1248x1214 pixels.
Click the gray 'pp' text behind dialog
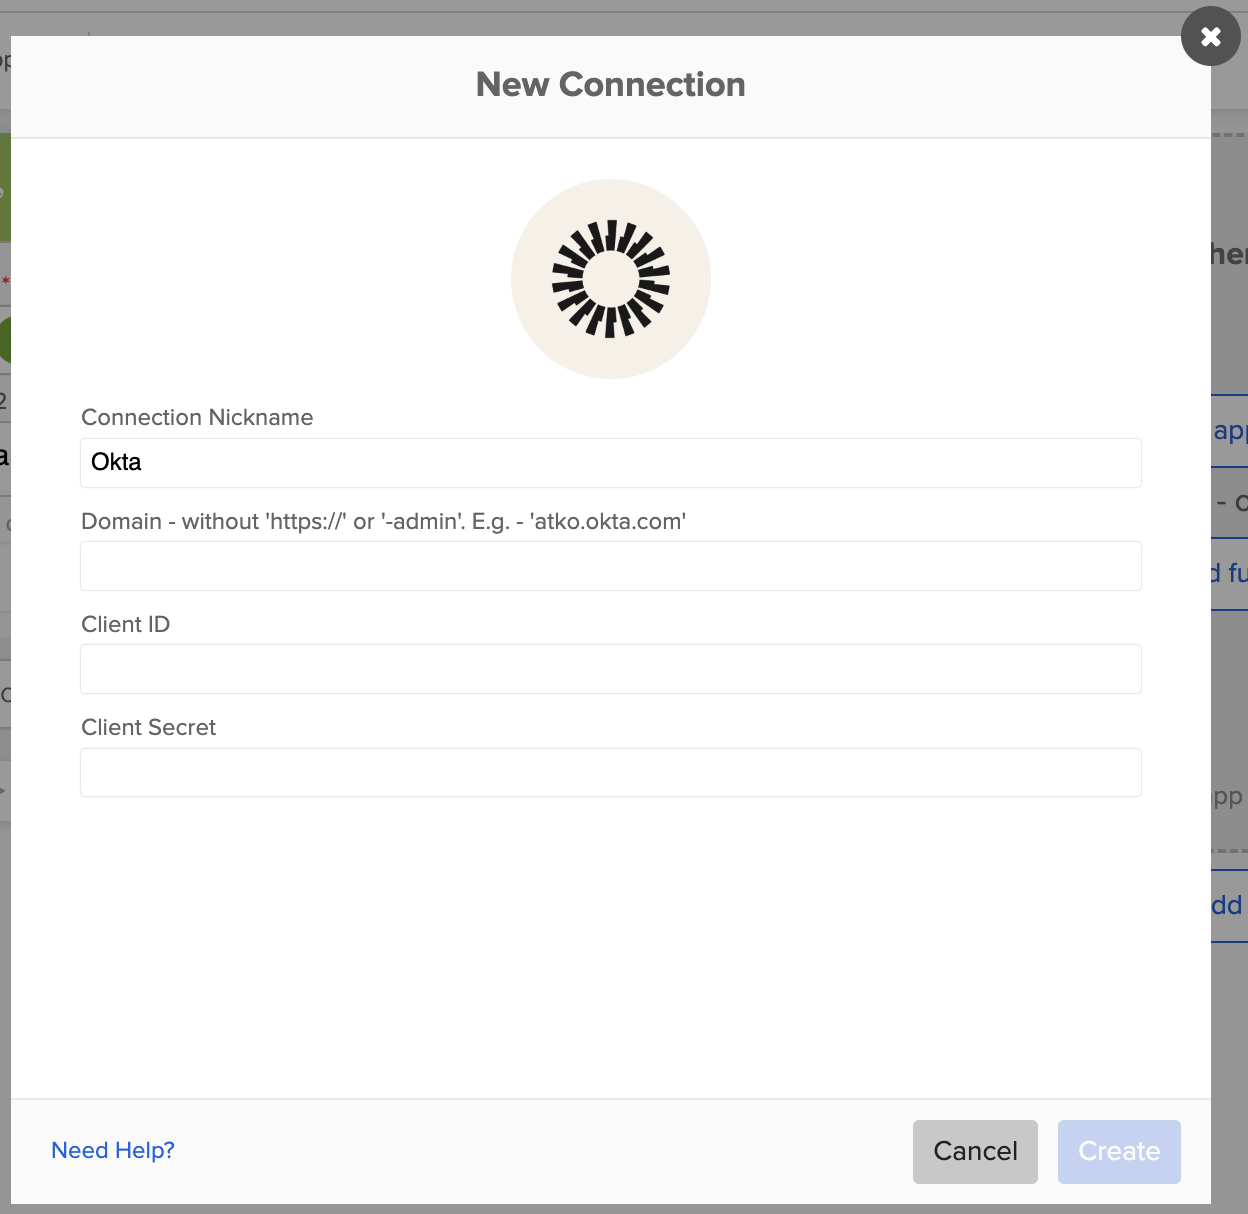click(1228, 796)
